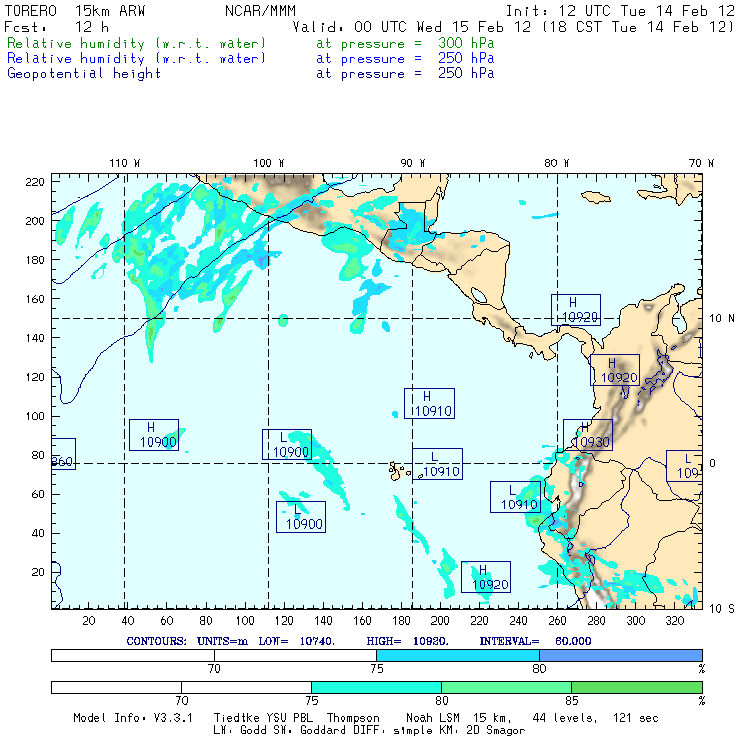Click the cyan 75-80% segment of lower colorbar

(x=376, y=687)
